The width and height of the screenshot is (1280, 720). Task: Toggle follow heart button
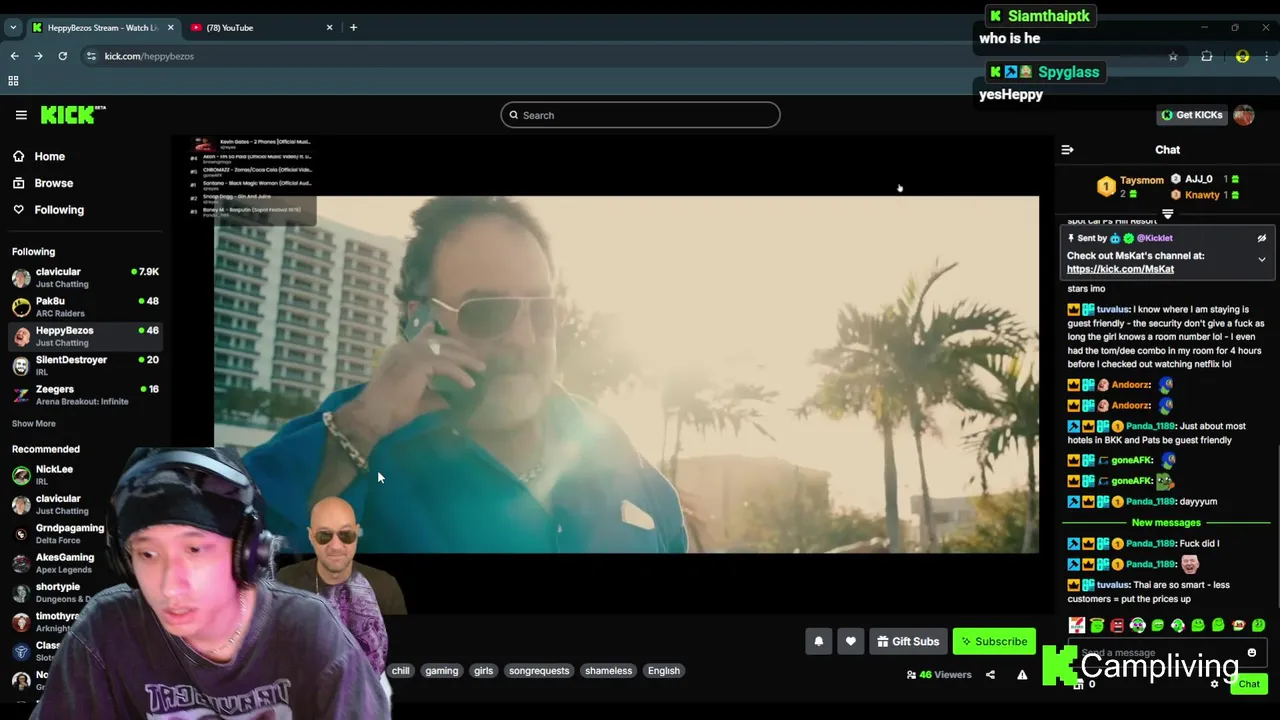[x=850, y=642]
